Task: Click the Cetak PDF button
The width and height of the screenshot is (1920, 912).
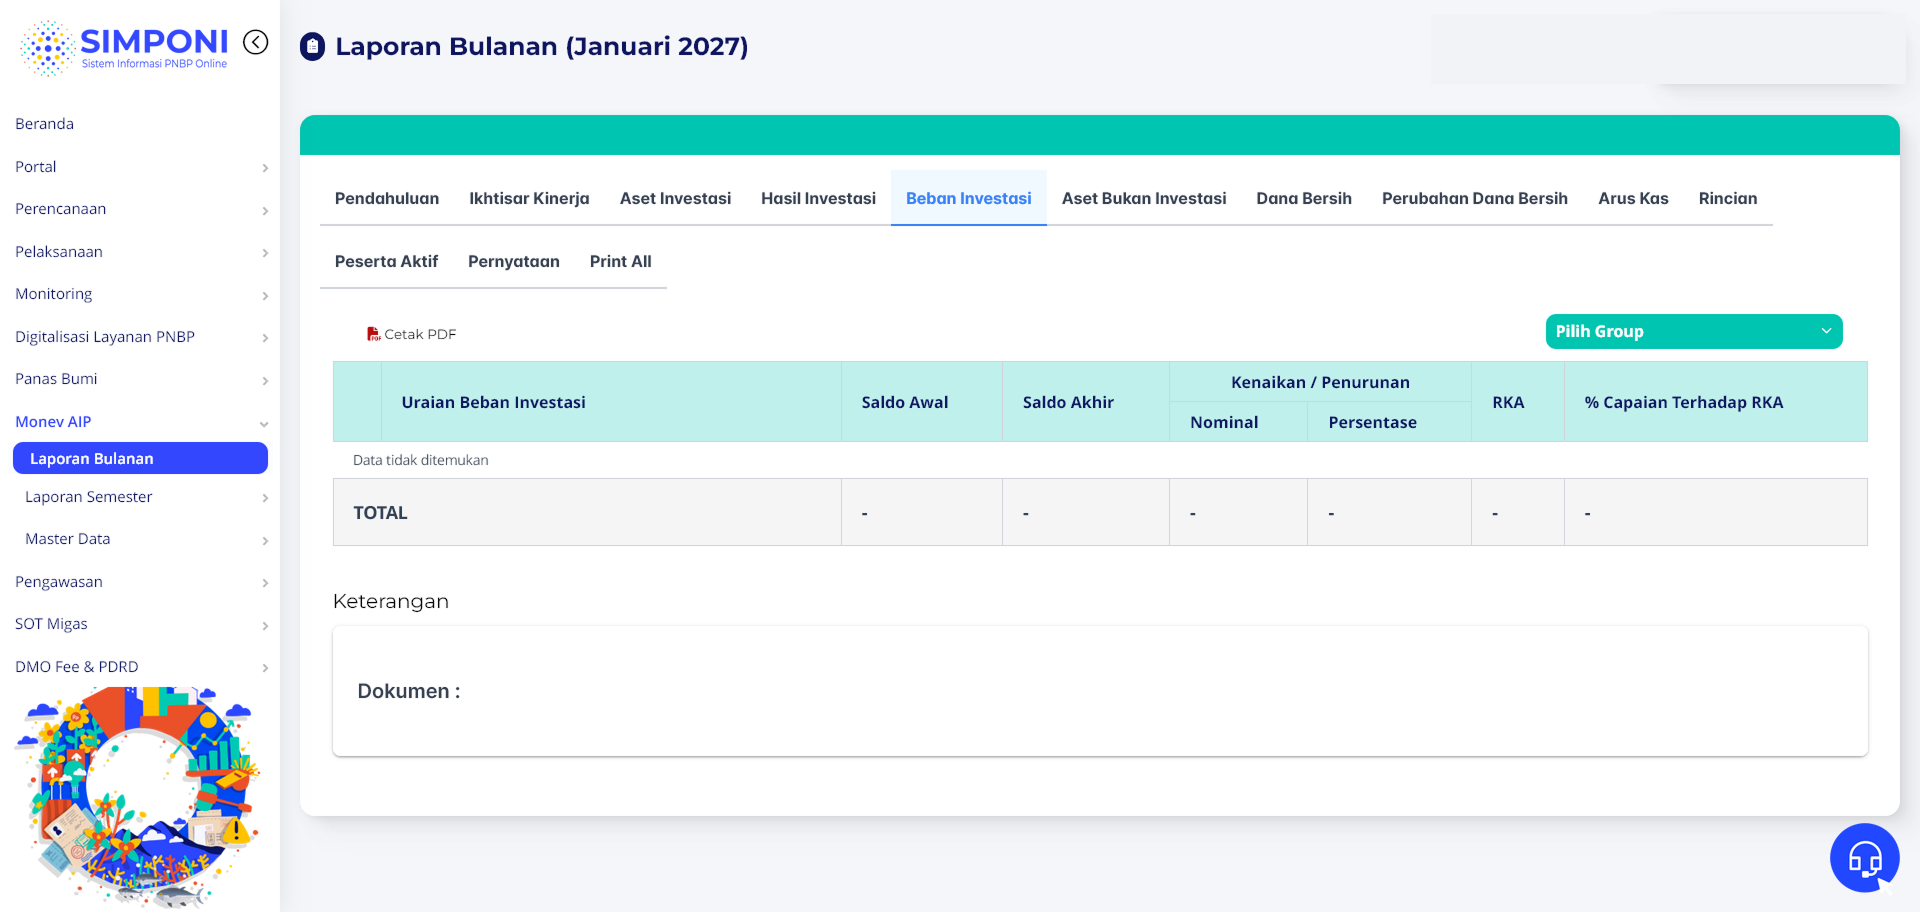Action: (411, 334)
